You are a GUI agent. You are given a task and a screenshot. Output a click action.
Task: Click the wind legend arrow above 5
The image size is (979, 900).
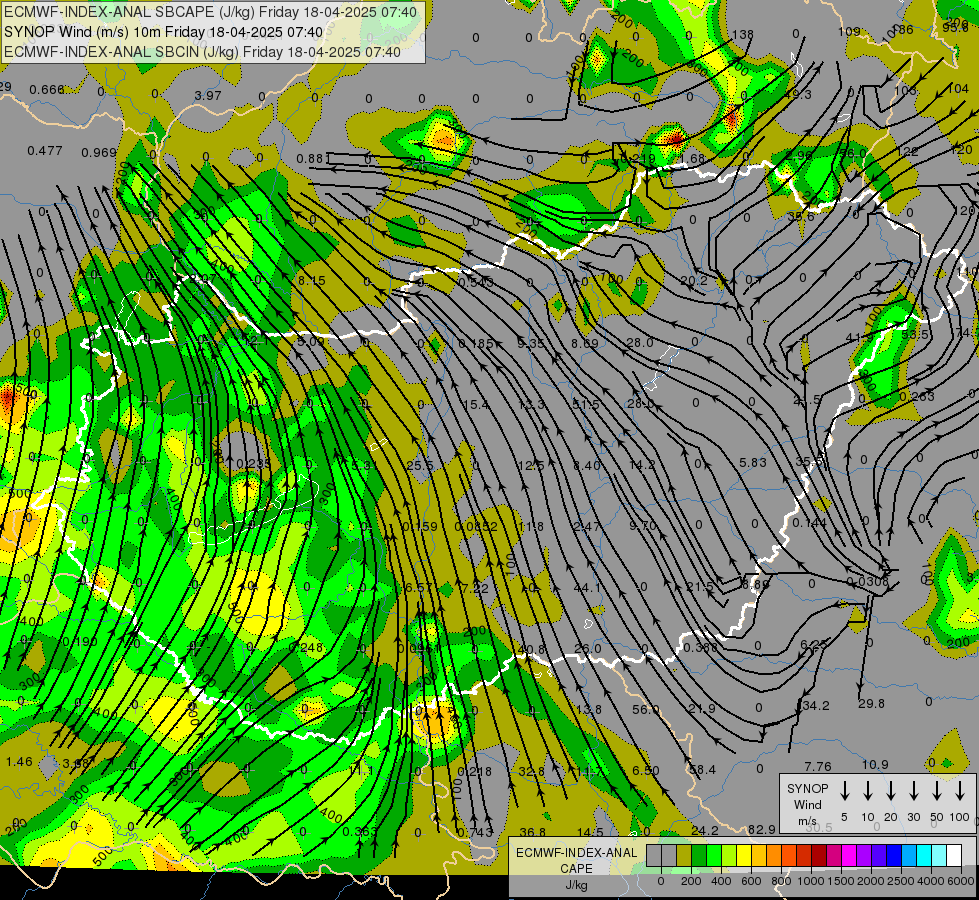click(845, 791)
